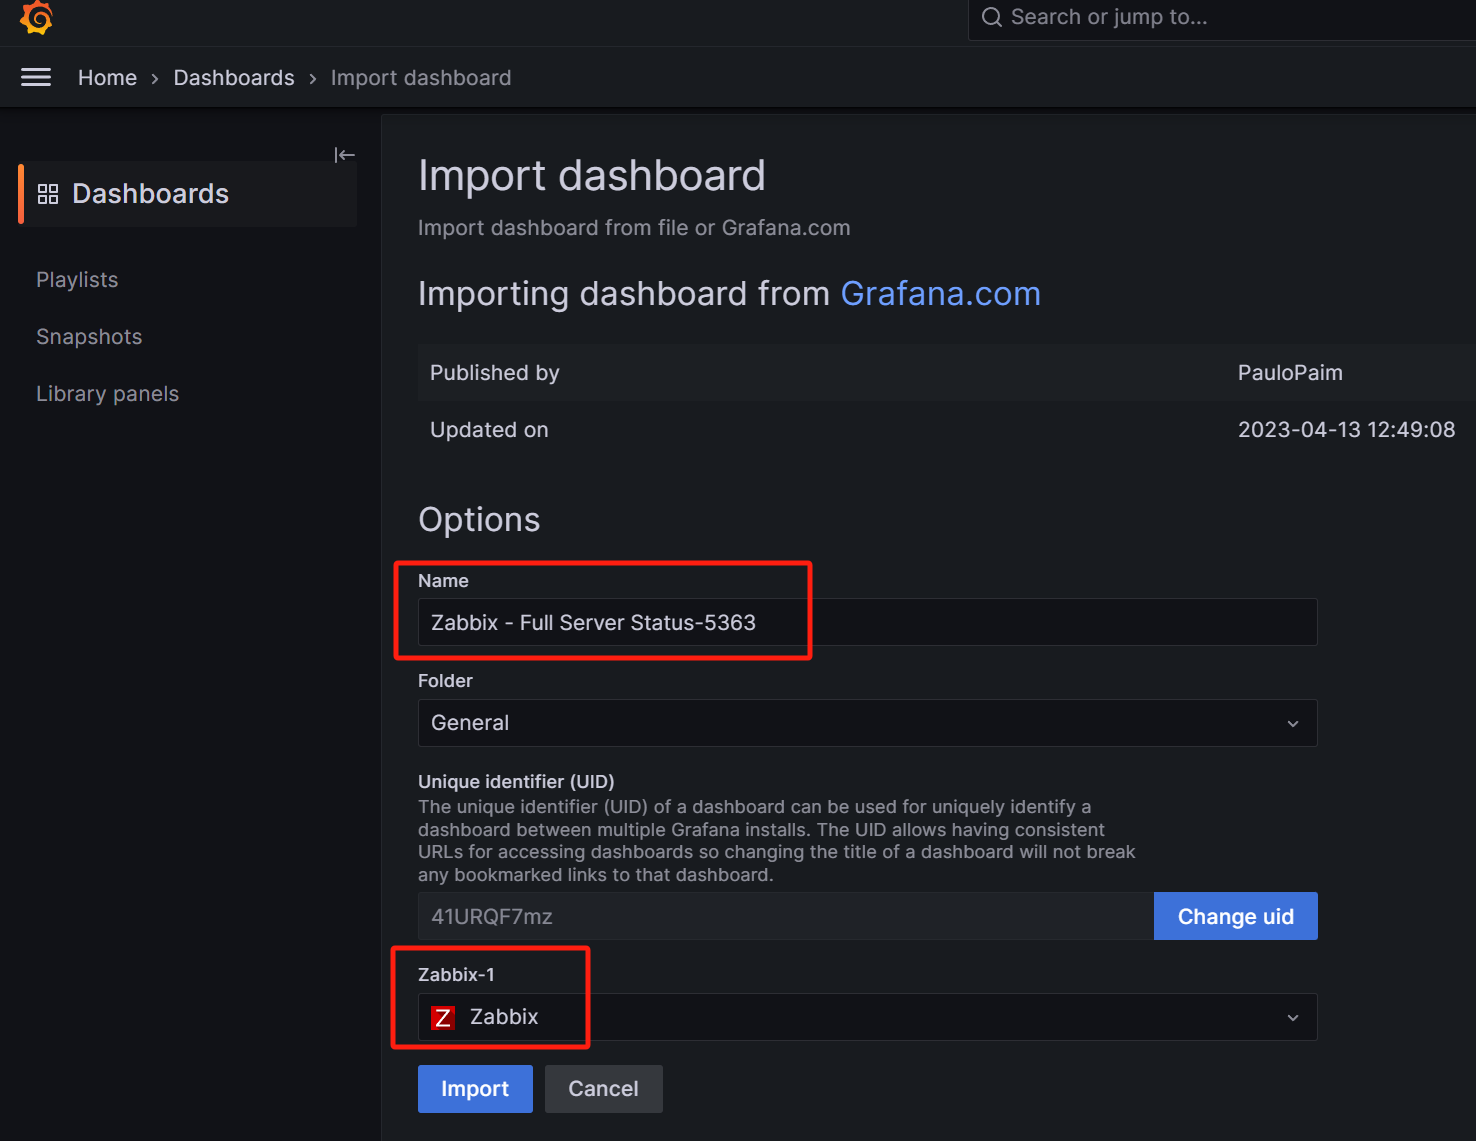Click the Import dashboard page title
This screenshot has height=1141, width=1476.
click(592, 176)
